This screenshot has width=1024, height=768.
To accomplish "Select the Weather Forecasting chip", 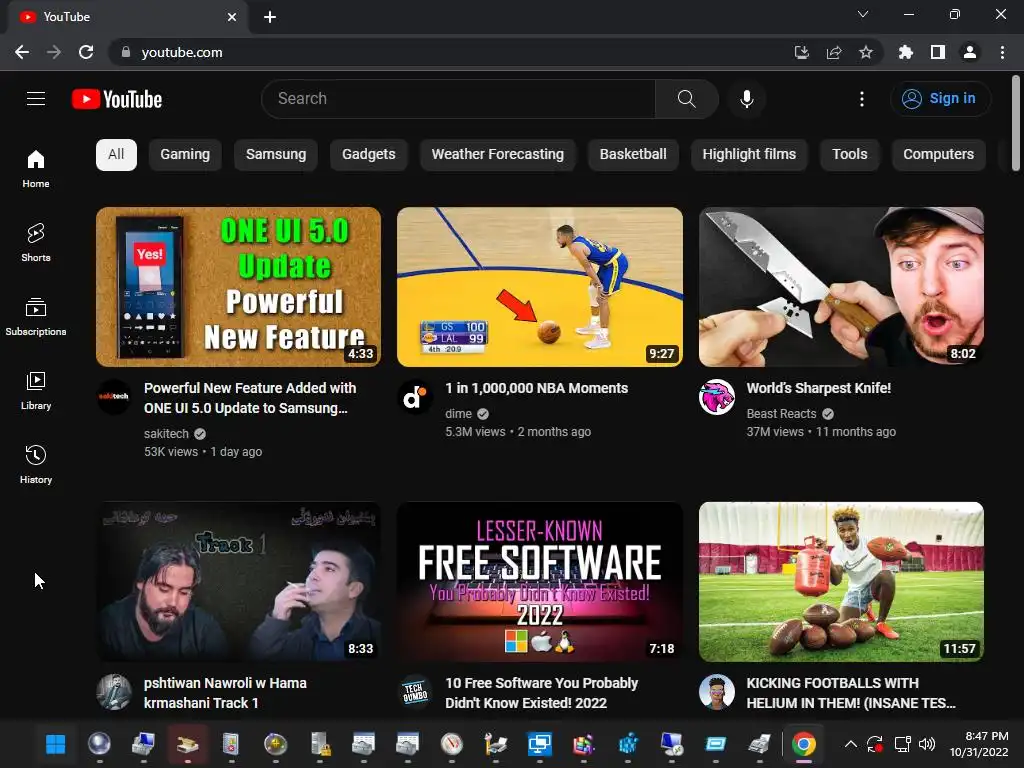I will pyautogui.click(x=498, y=155).
